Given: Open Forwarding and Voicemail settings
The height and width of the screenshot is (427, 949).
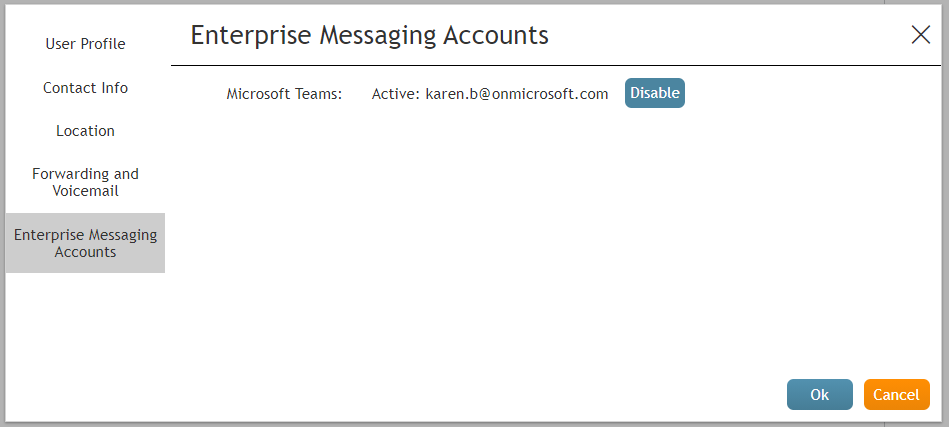Looking at the screenshot, I should tap(85, 182).
